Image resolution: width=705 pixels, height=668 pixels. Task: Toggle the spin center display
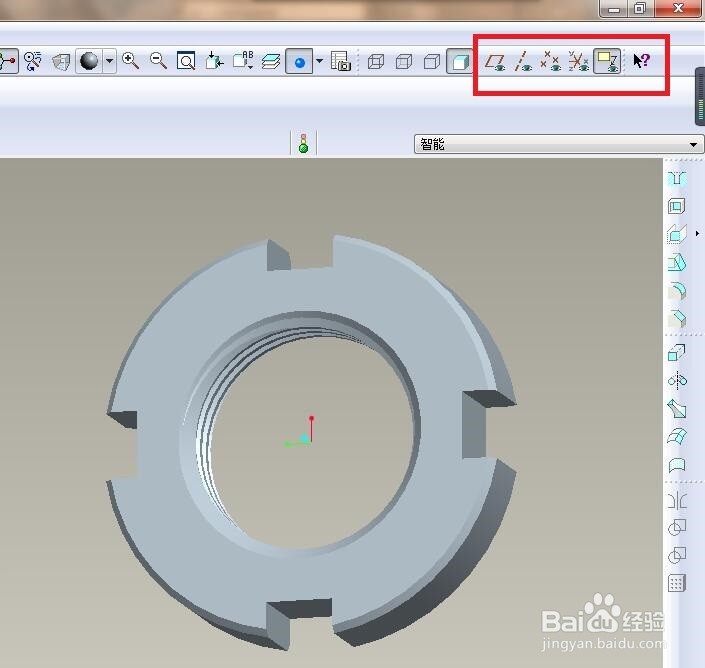8,61
